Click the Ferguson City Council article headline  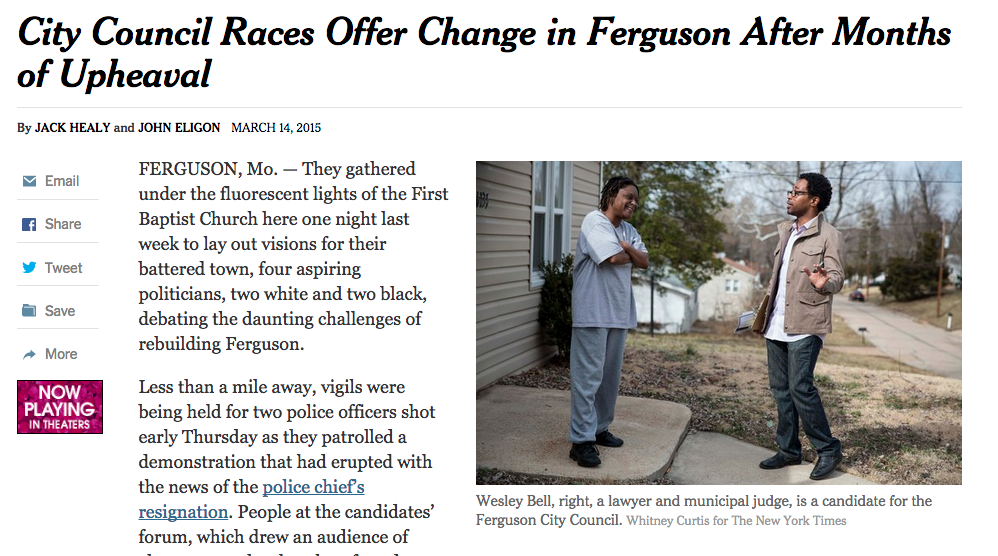(x=484, y=53)
